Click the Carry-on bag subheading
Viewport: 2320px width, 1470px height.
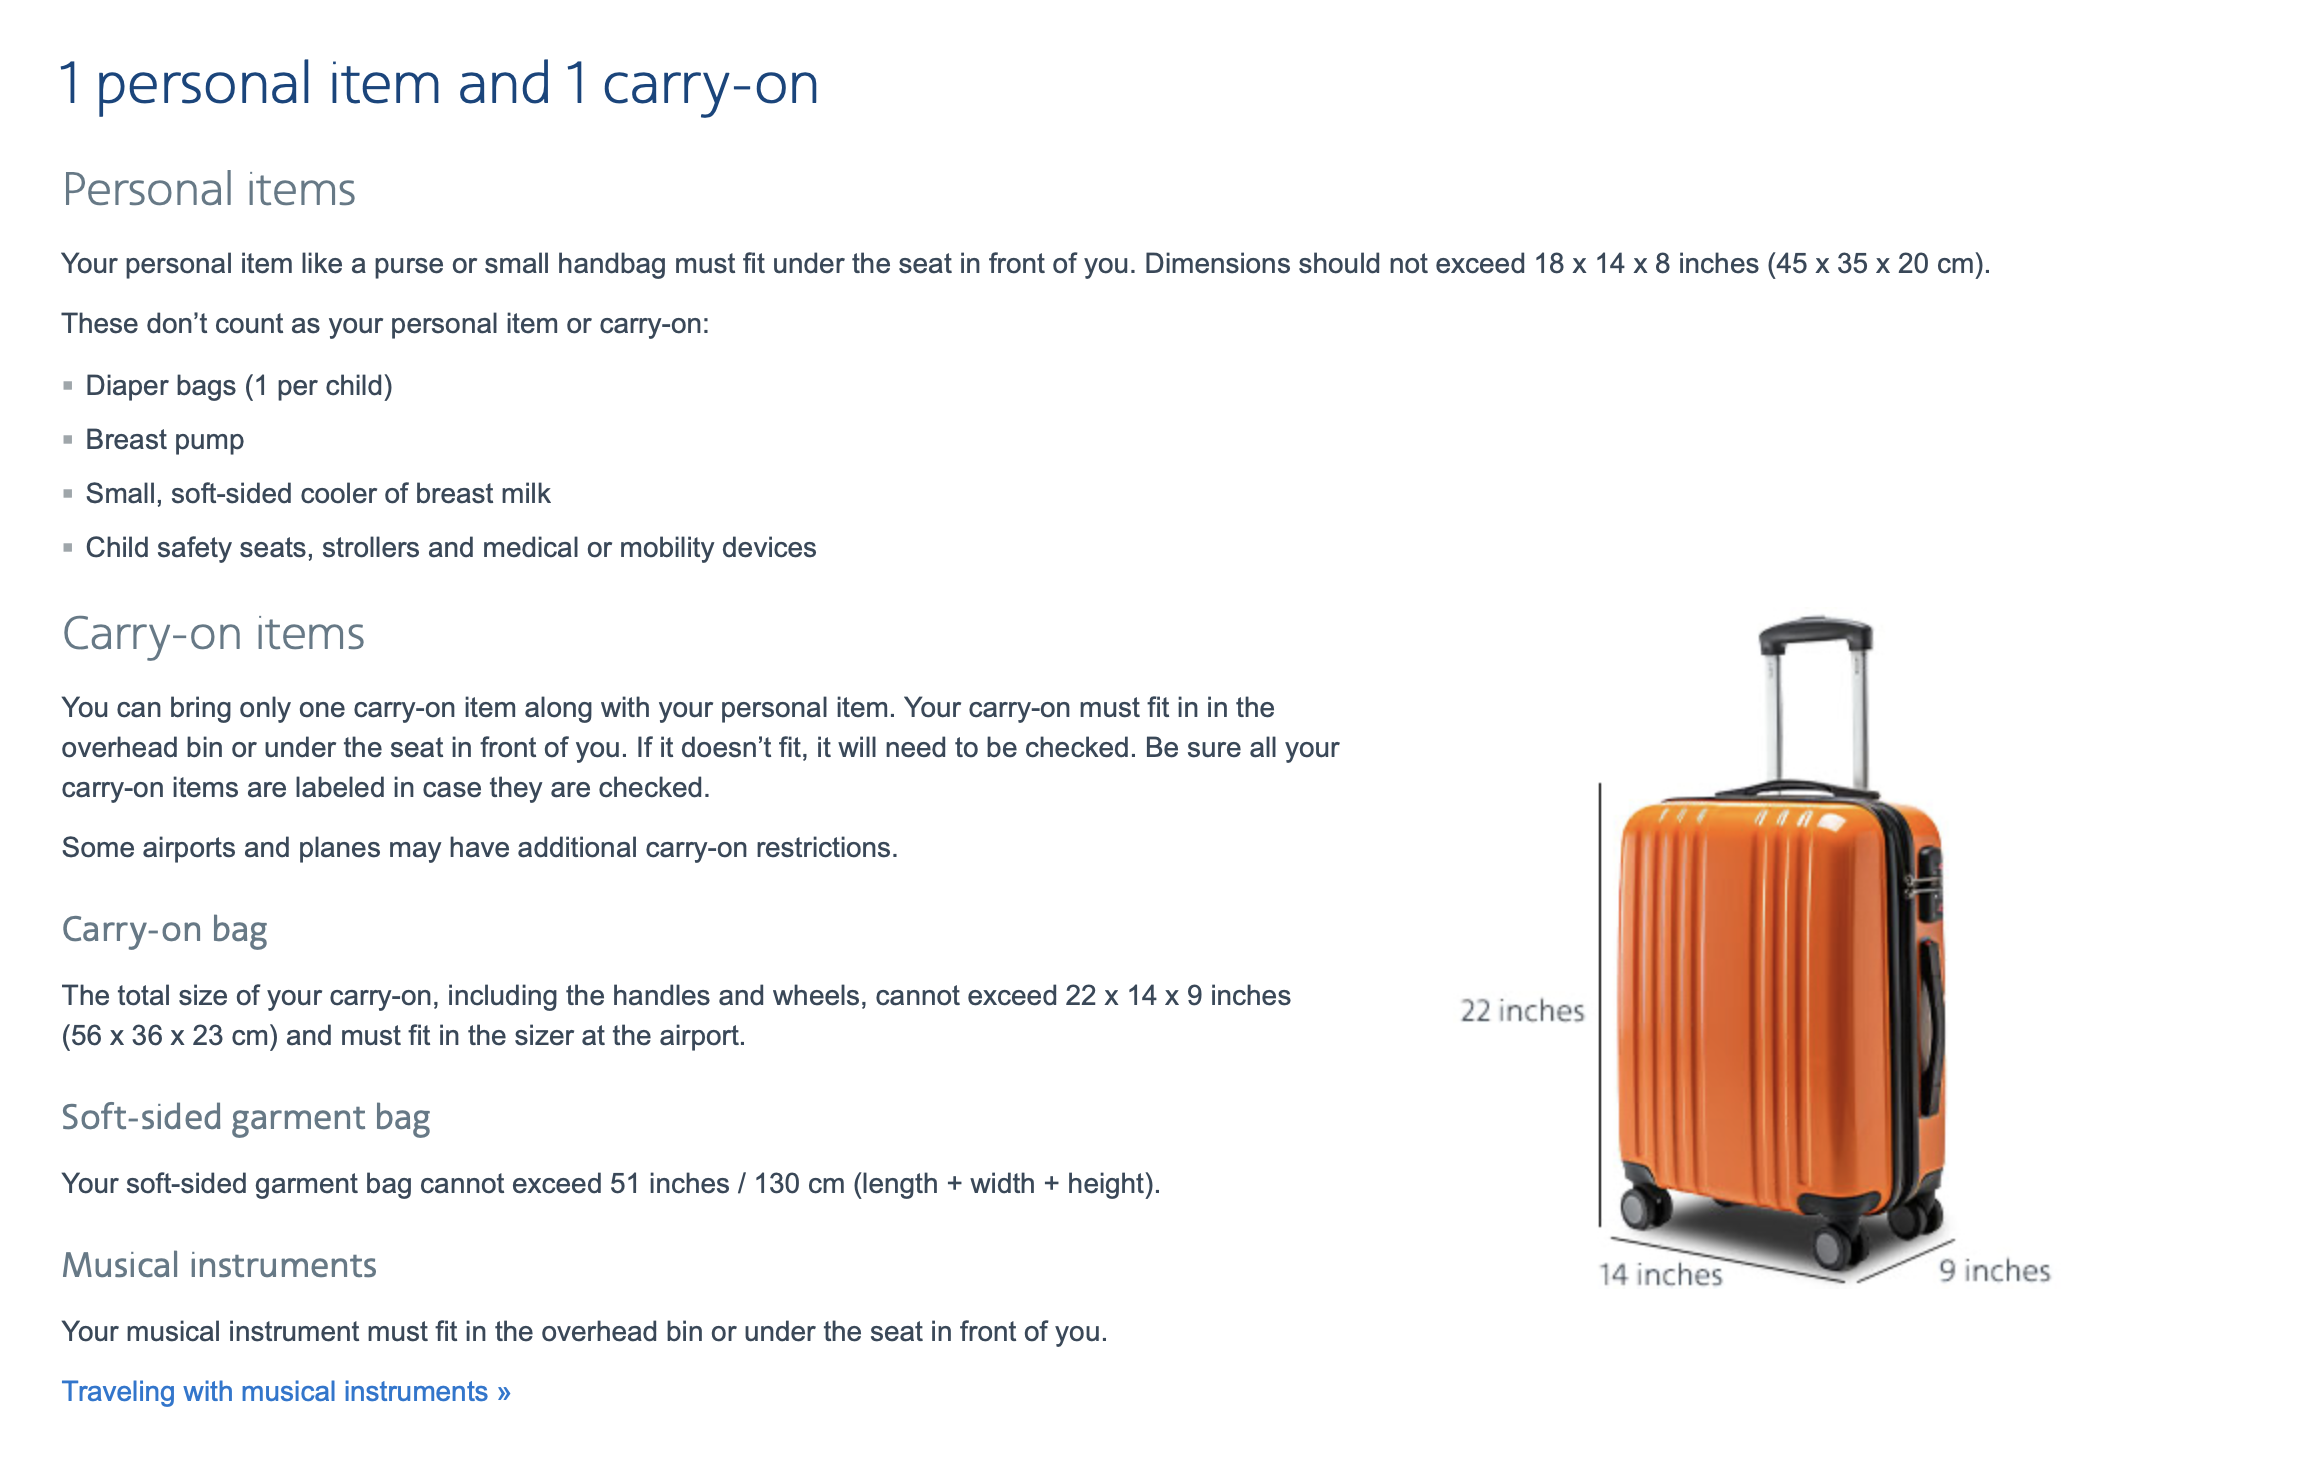point(164,930)
